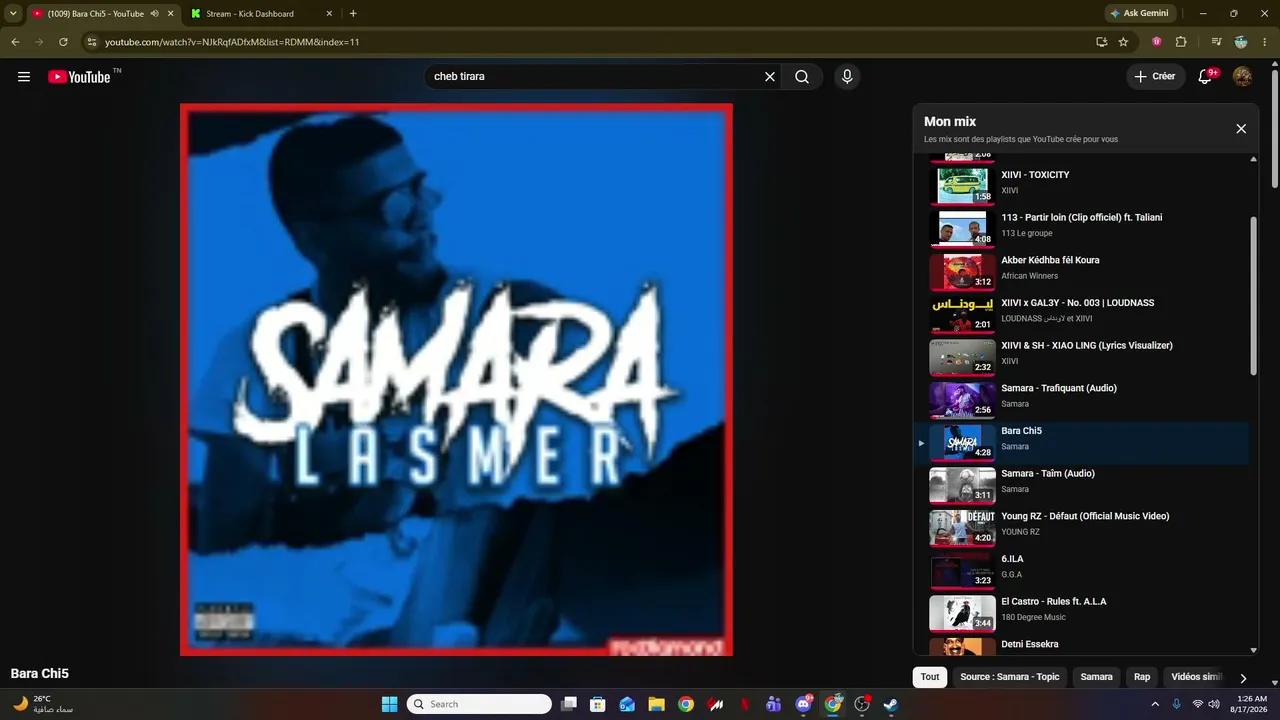Viewport: 1280px width, 720px height.
Task: Clear the search query with the X
Action: point(770,77)
